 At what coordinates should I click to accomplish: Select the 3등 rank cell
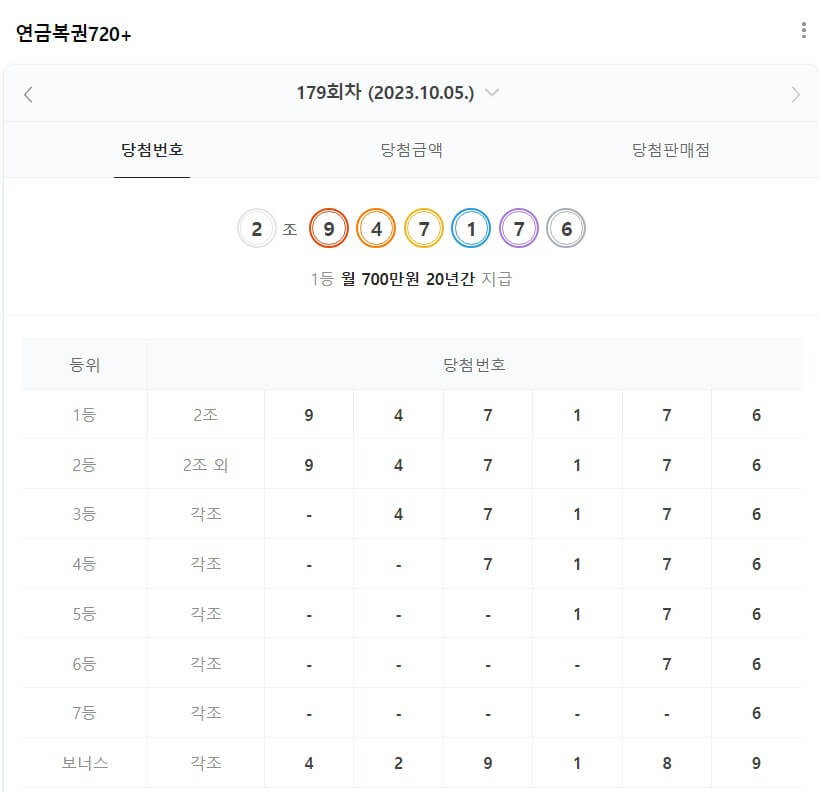(85, 514)
